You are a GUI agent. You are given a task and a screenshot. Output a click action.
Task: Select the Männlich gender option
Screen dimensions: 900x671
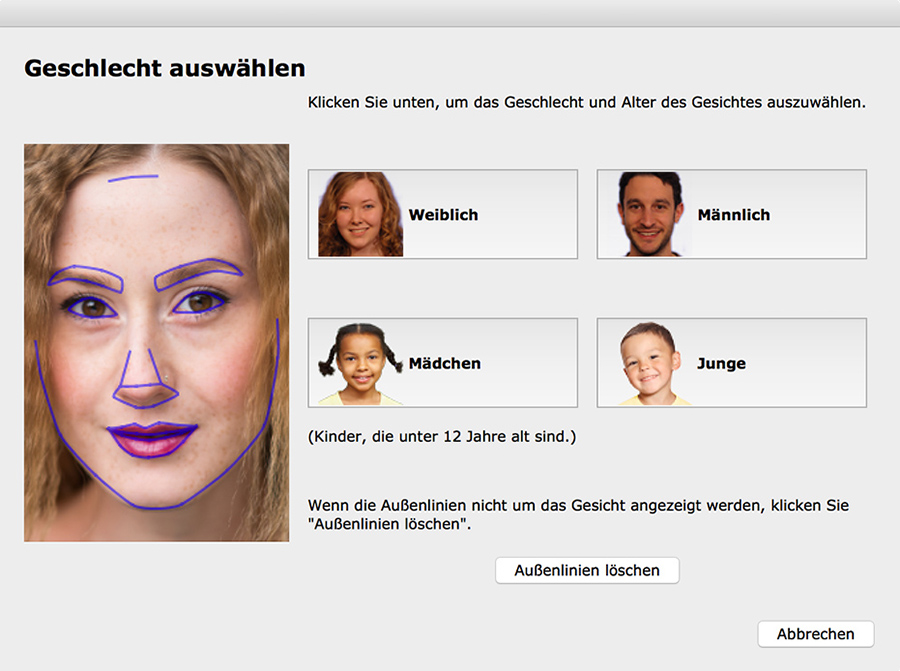(x=732, y=214)
